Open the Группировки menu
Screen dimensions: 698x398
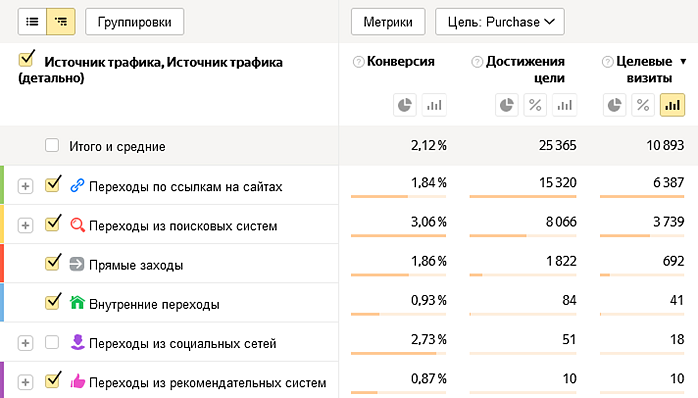coord(134,21)
